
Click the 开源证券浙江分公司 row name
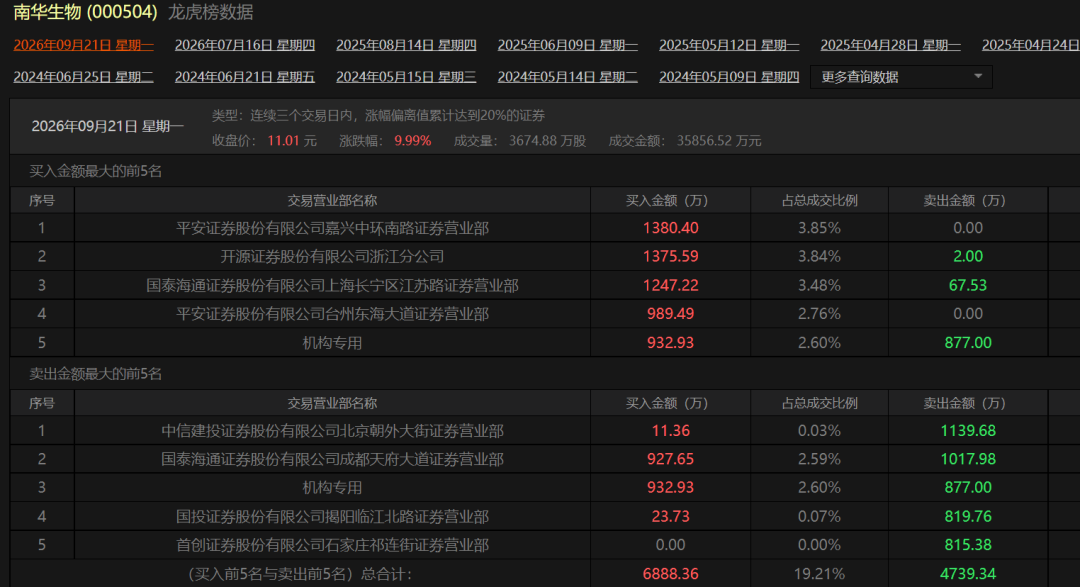[x=332, y=256]
